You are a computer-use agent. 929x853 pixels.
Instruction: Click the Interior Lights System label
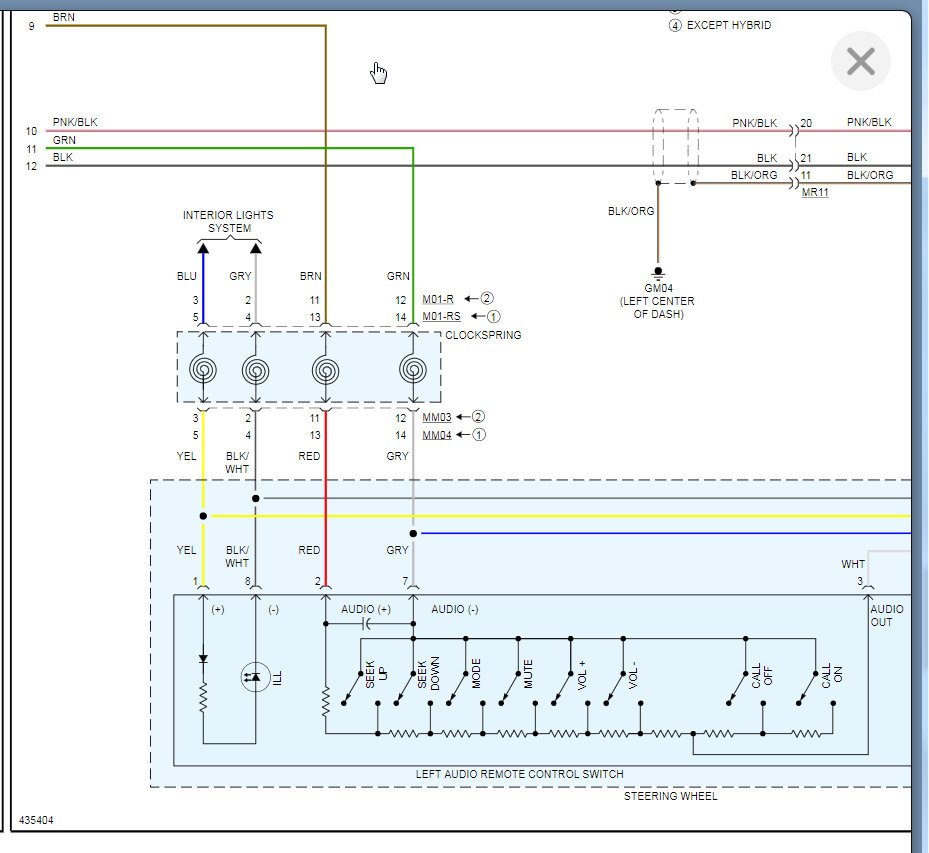229,222
